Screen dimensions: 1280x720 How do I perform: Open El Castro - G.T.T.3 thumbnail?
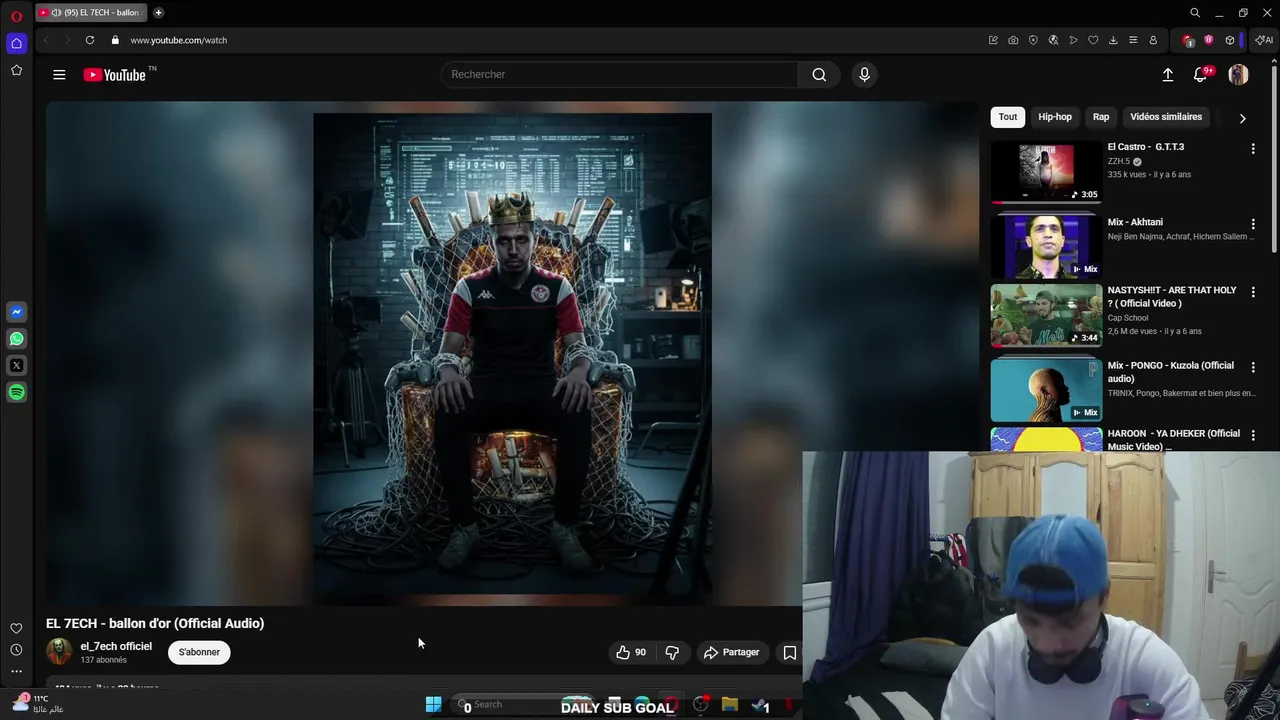point(1046,172)
